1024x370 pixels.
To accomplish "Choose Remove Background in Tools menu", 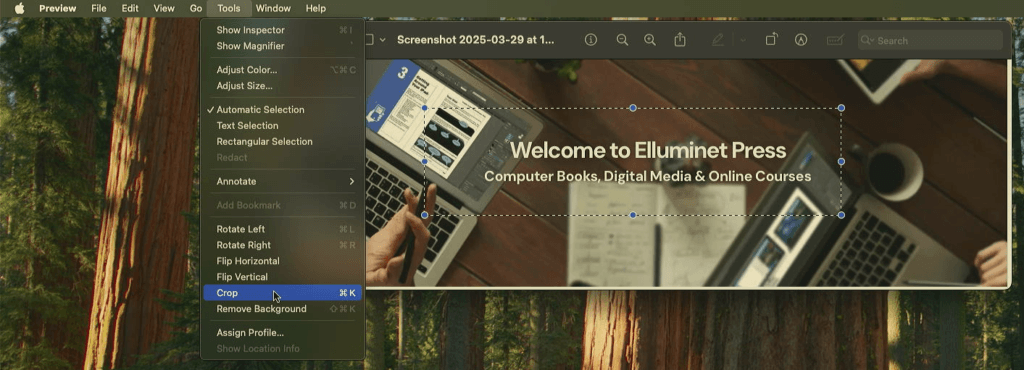I will tap(282, 309).
